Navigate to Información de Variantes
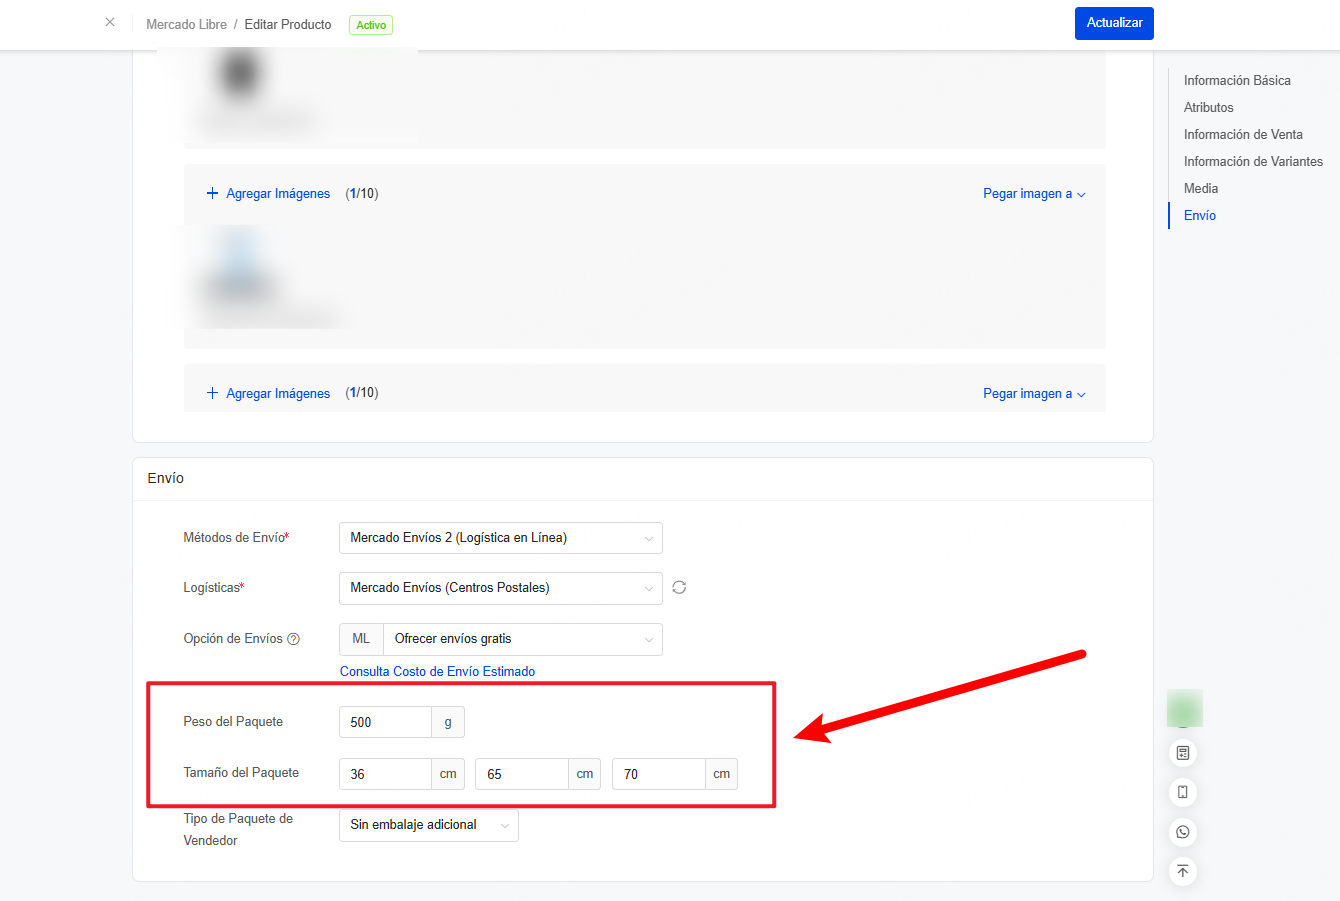Image resolution: width=1340 pixels, height=901 pixels. coord(1253,161)
